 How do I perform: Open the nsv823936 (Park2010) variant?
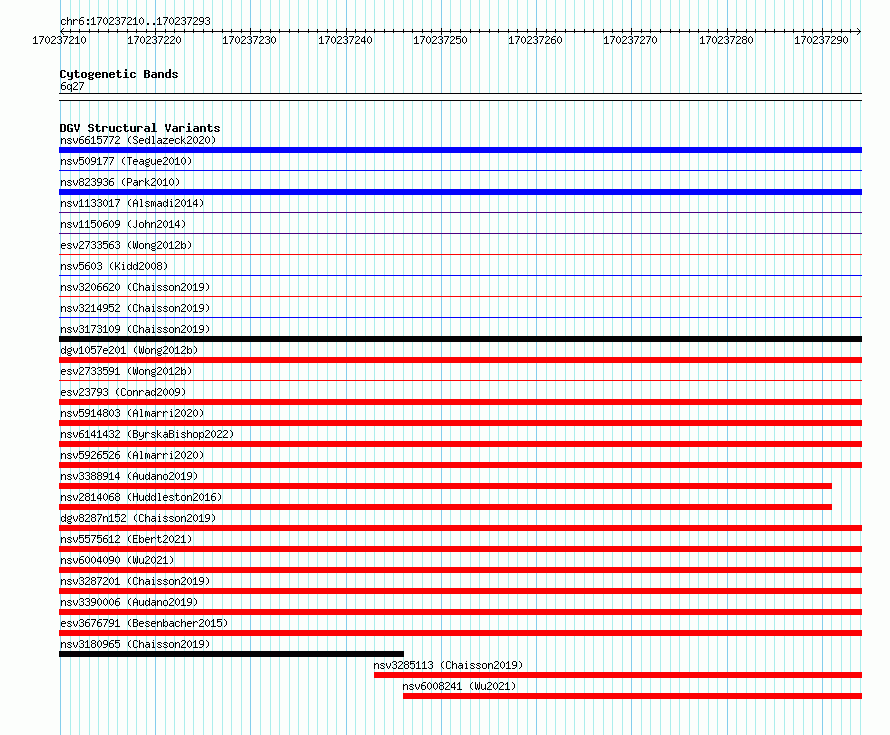(120, 182)
